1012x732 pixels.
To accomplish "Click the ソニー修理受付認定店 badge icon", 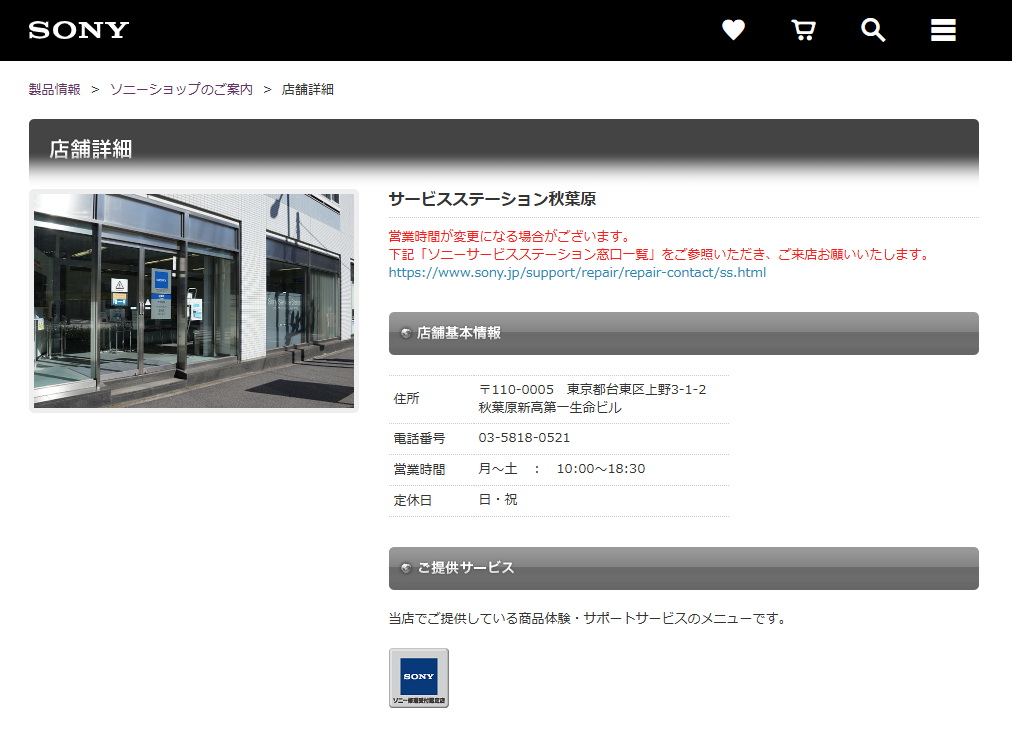I will 419,678.
